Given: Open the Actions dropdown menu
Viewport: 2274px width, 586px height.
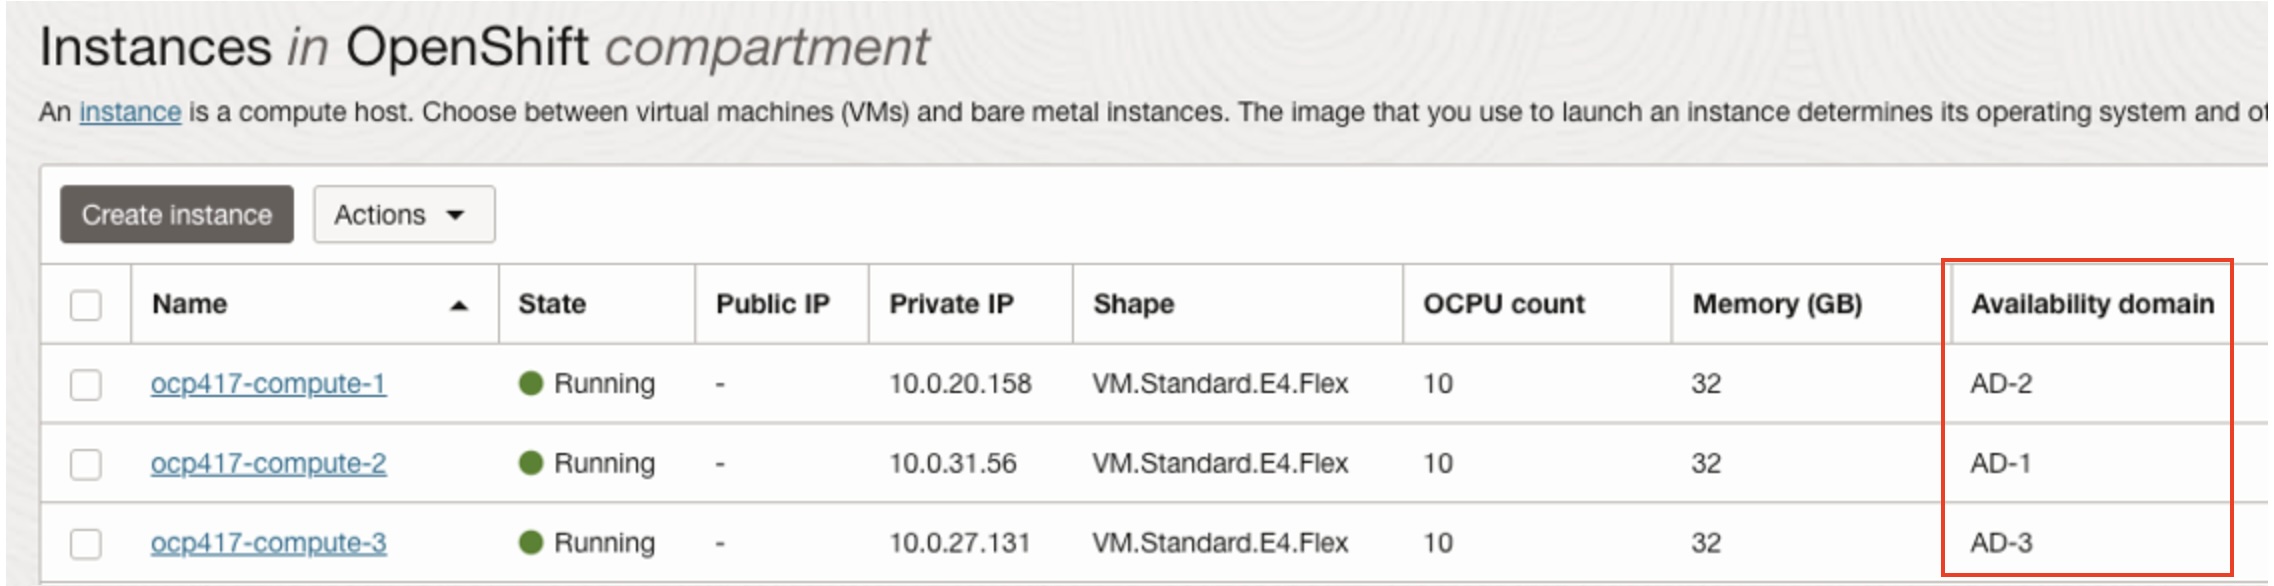Looking at the screenshot, I should tap(404, 214).
